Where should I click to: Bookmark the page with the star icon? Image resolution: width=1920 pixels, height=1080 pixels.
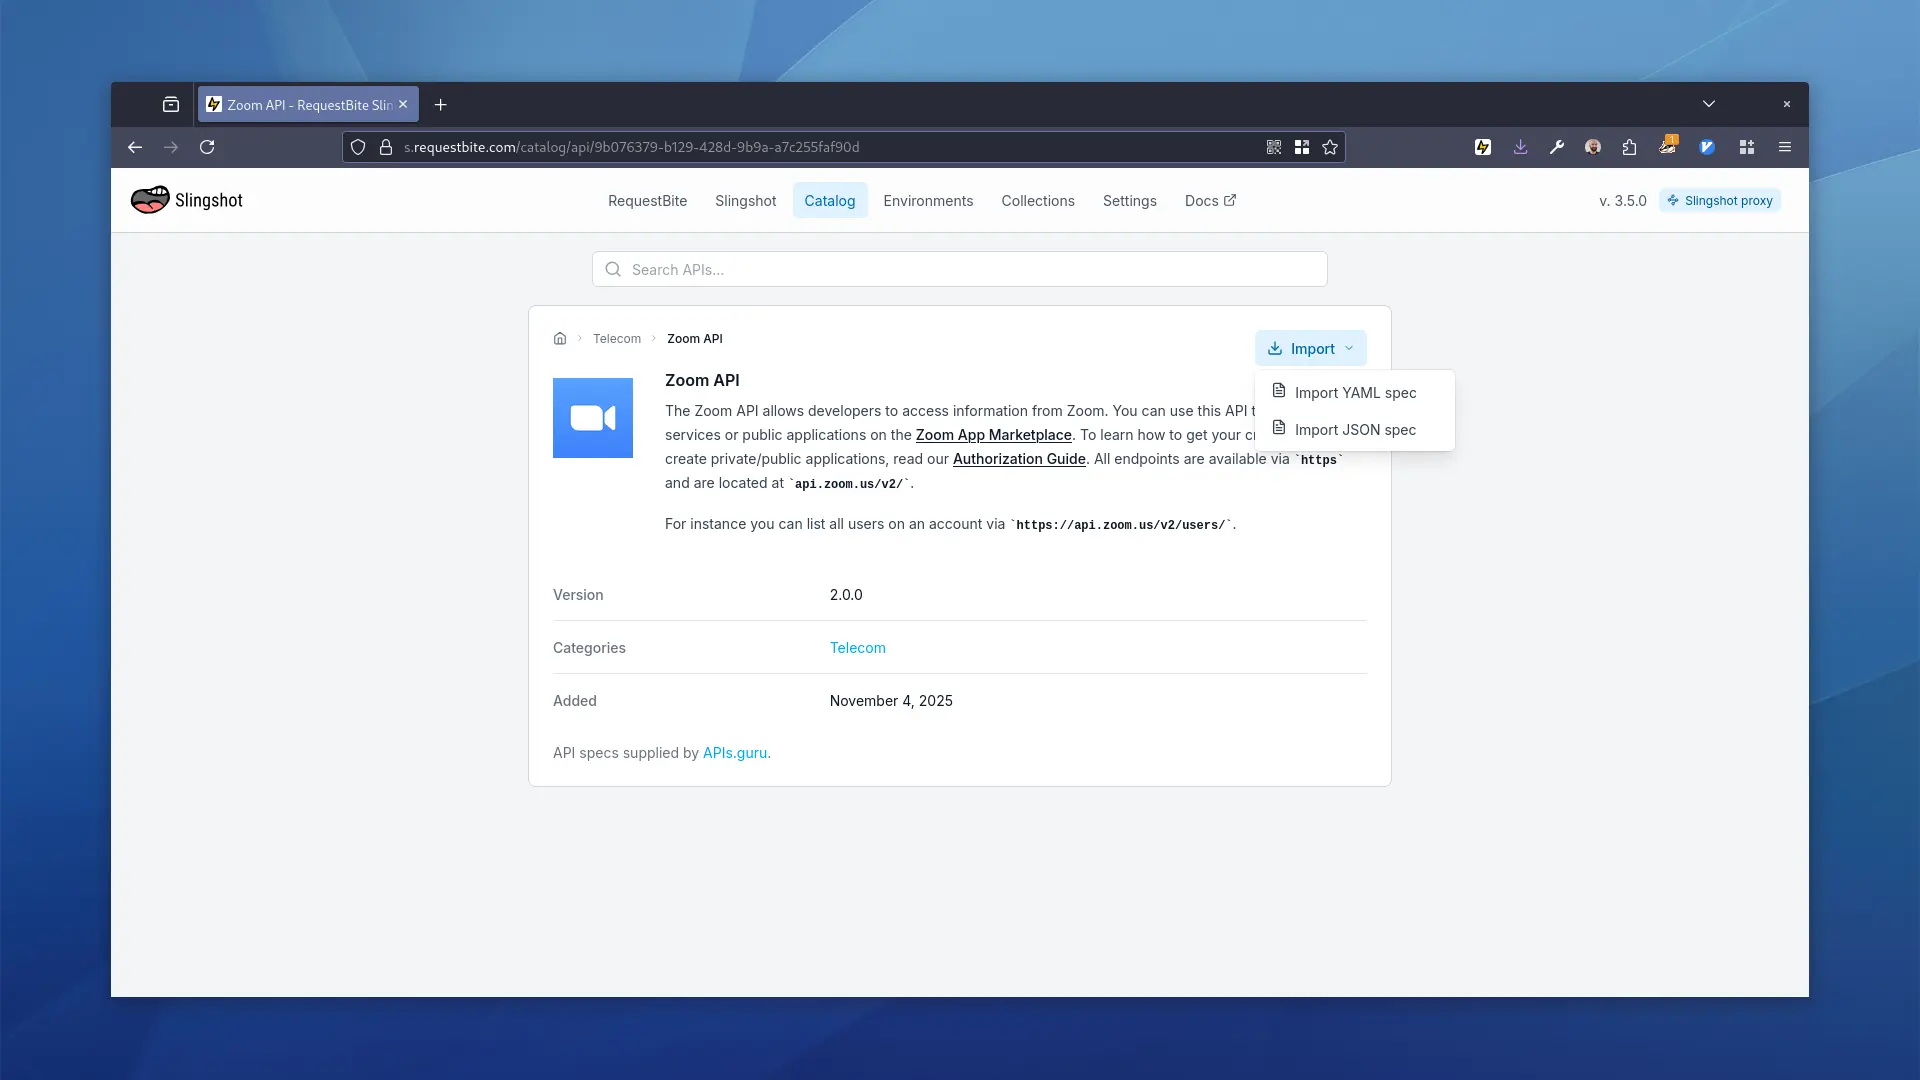(1330, 147)
